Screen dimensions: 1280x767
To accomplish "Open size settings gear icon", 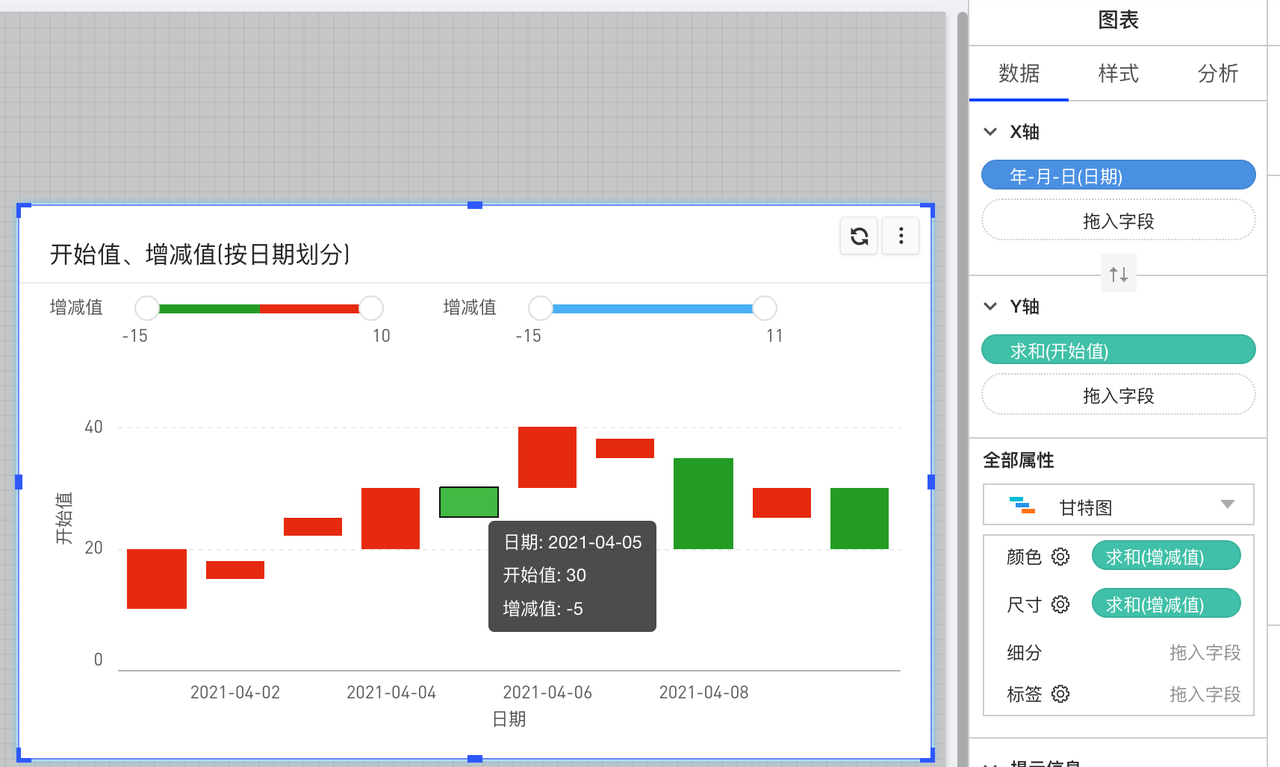I will (x=1061, y=605).
